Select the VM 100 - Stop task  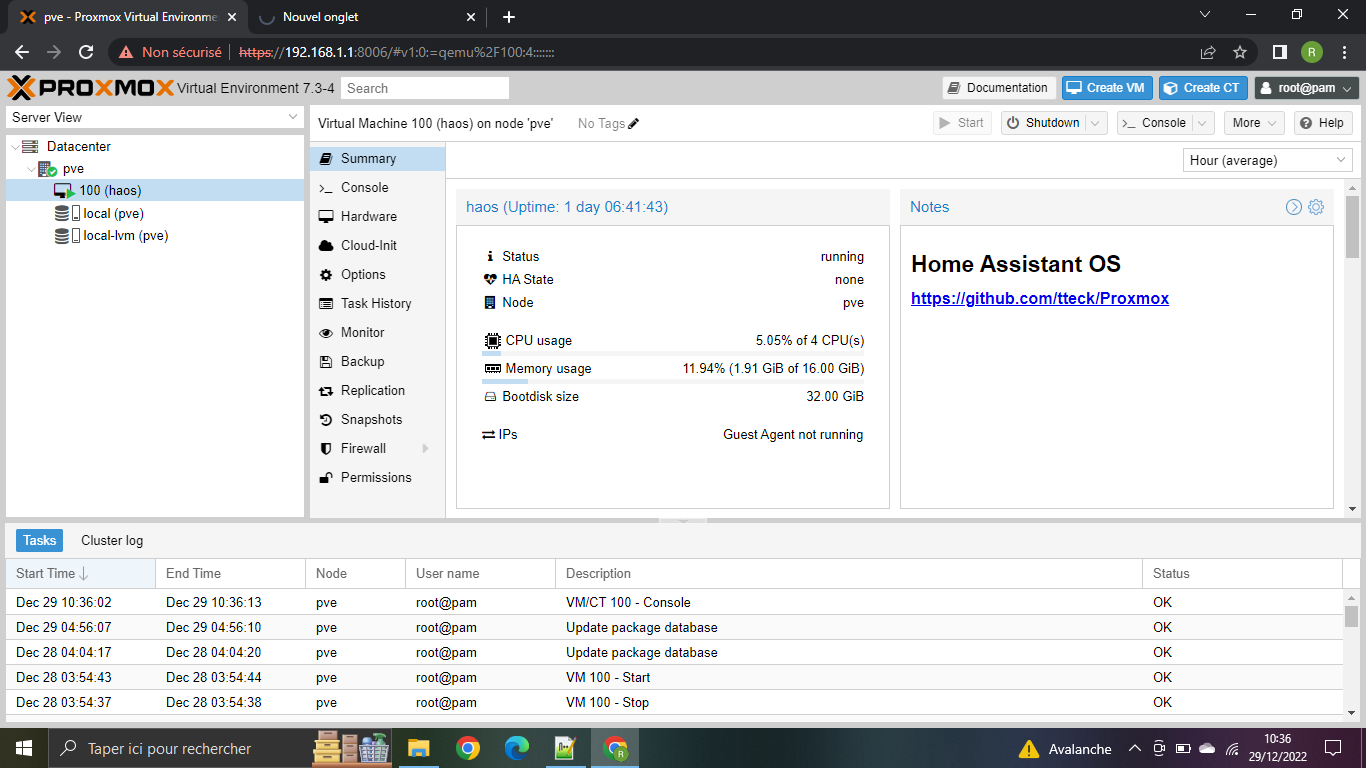[x=674, y=702]
